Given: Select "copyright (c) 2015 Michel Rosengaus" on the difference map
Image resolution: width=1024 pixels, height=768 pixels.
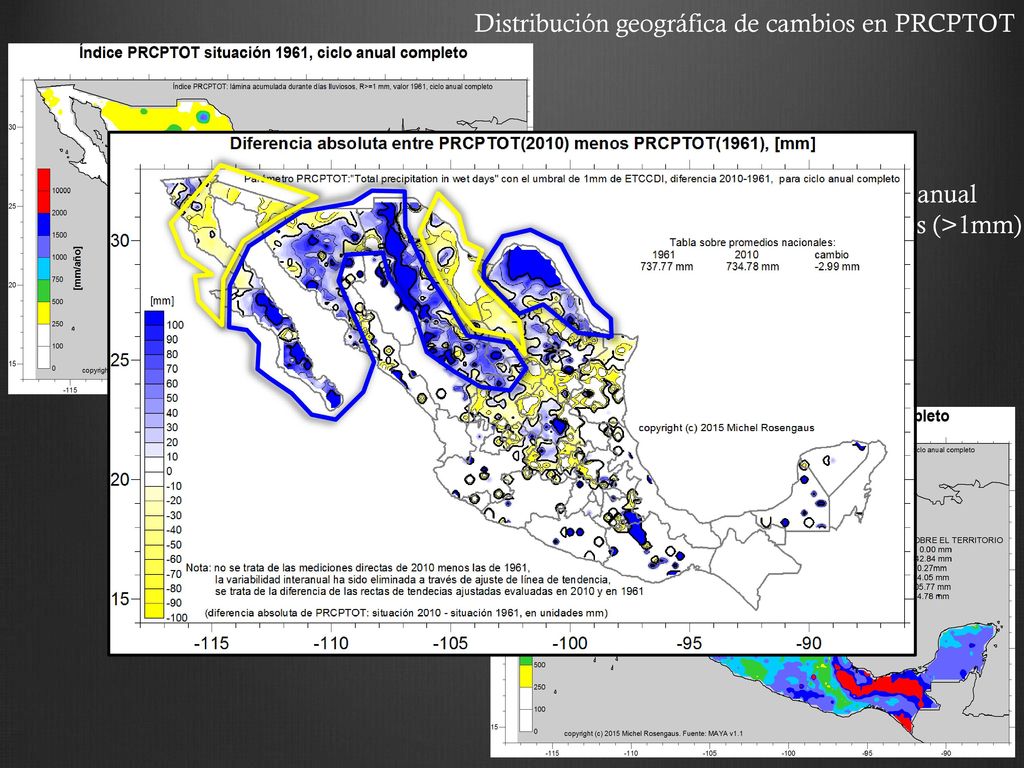Looking at the screenshot, I should pyautogui.click(x=726, y=428).
